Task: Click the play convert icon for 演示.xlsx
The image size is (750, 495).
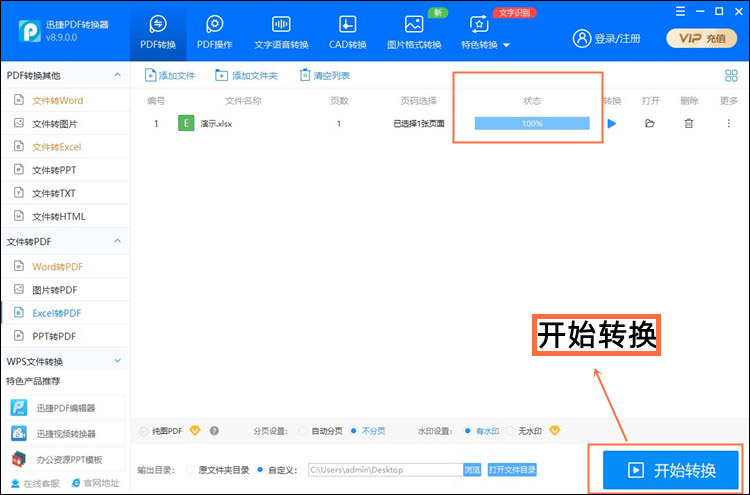Action: coord(611,123)
